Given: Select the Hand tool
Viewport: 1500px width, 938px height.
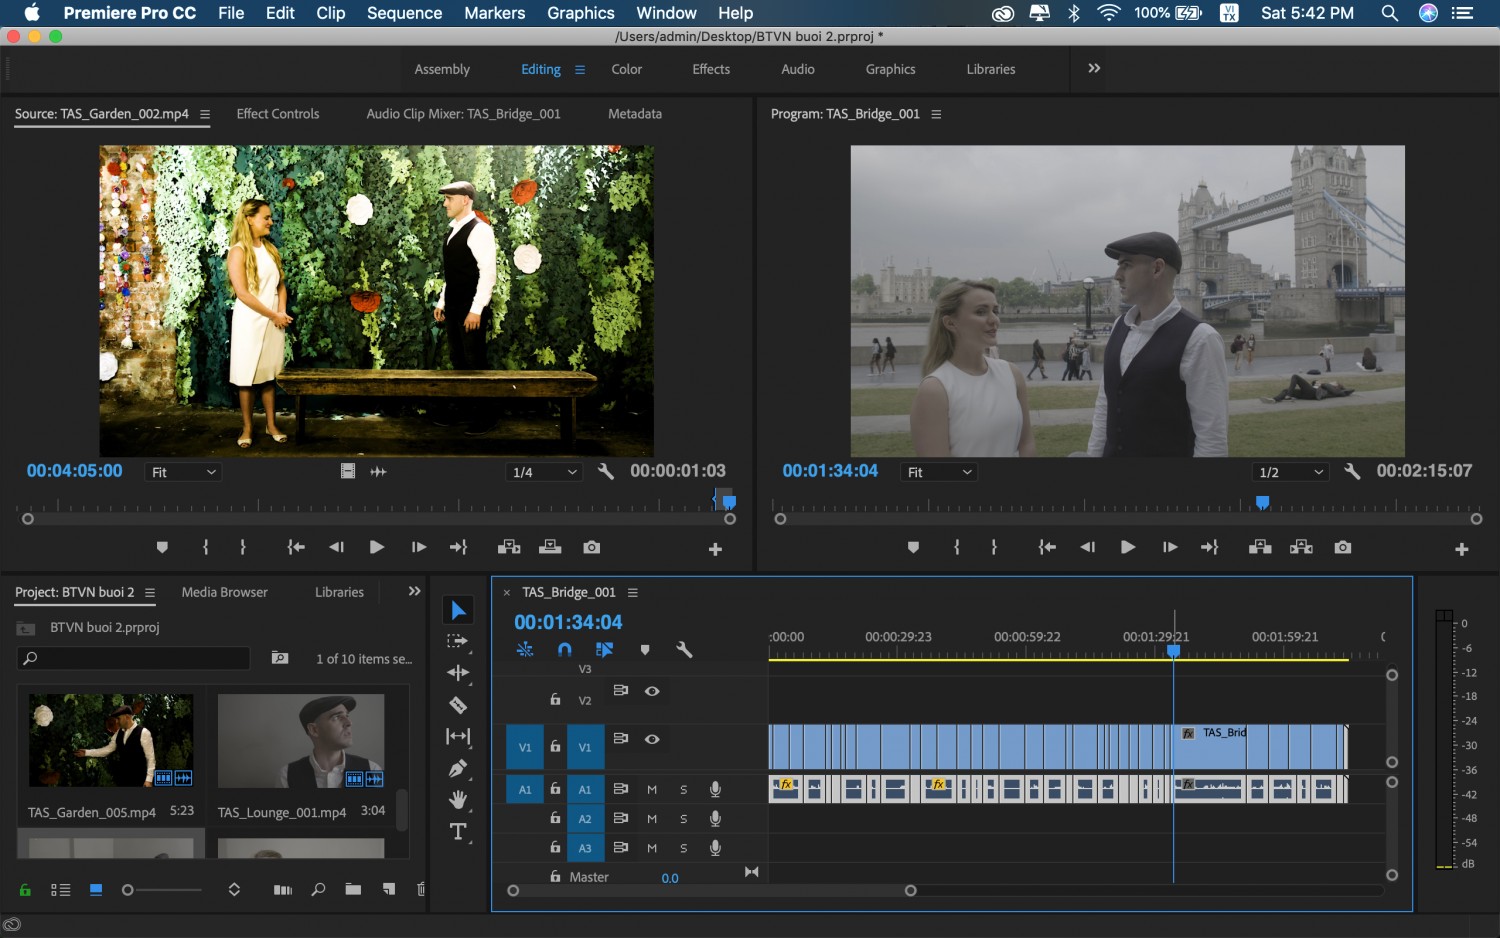Looking at the screenshot, I should click(x=458, y=800).
